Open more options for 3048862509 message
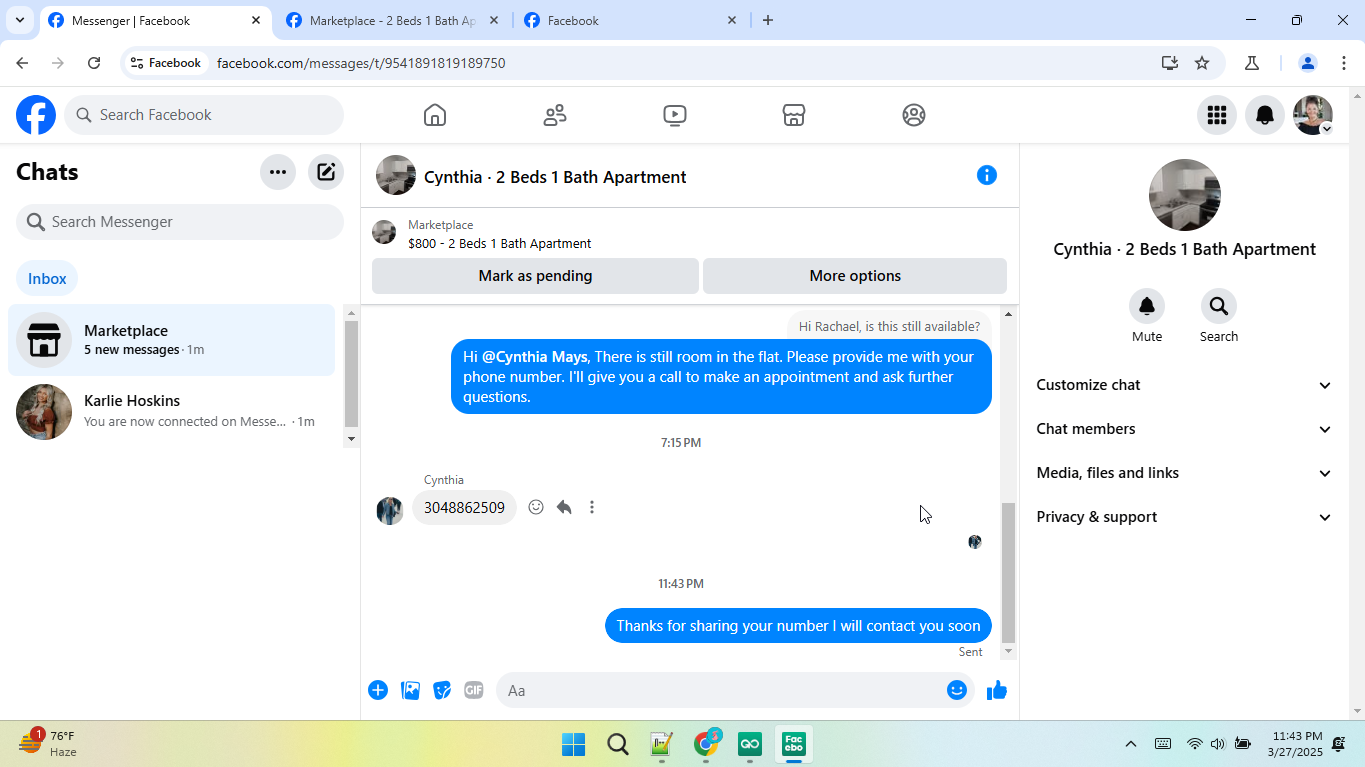The height and width of the screenshot is (767, 1365). (592, 507)
